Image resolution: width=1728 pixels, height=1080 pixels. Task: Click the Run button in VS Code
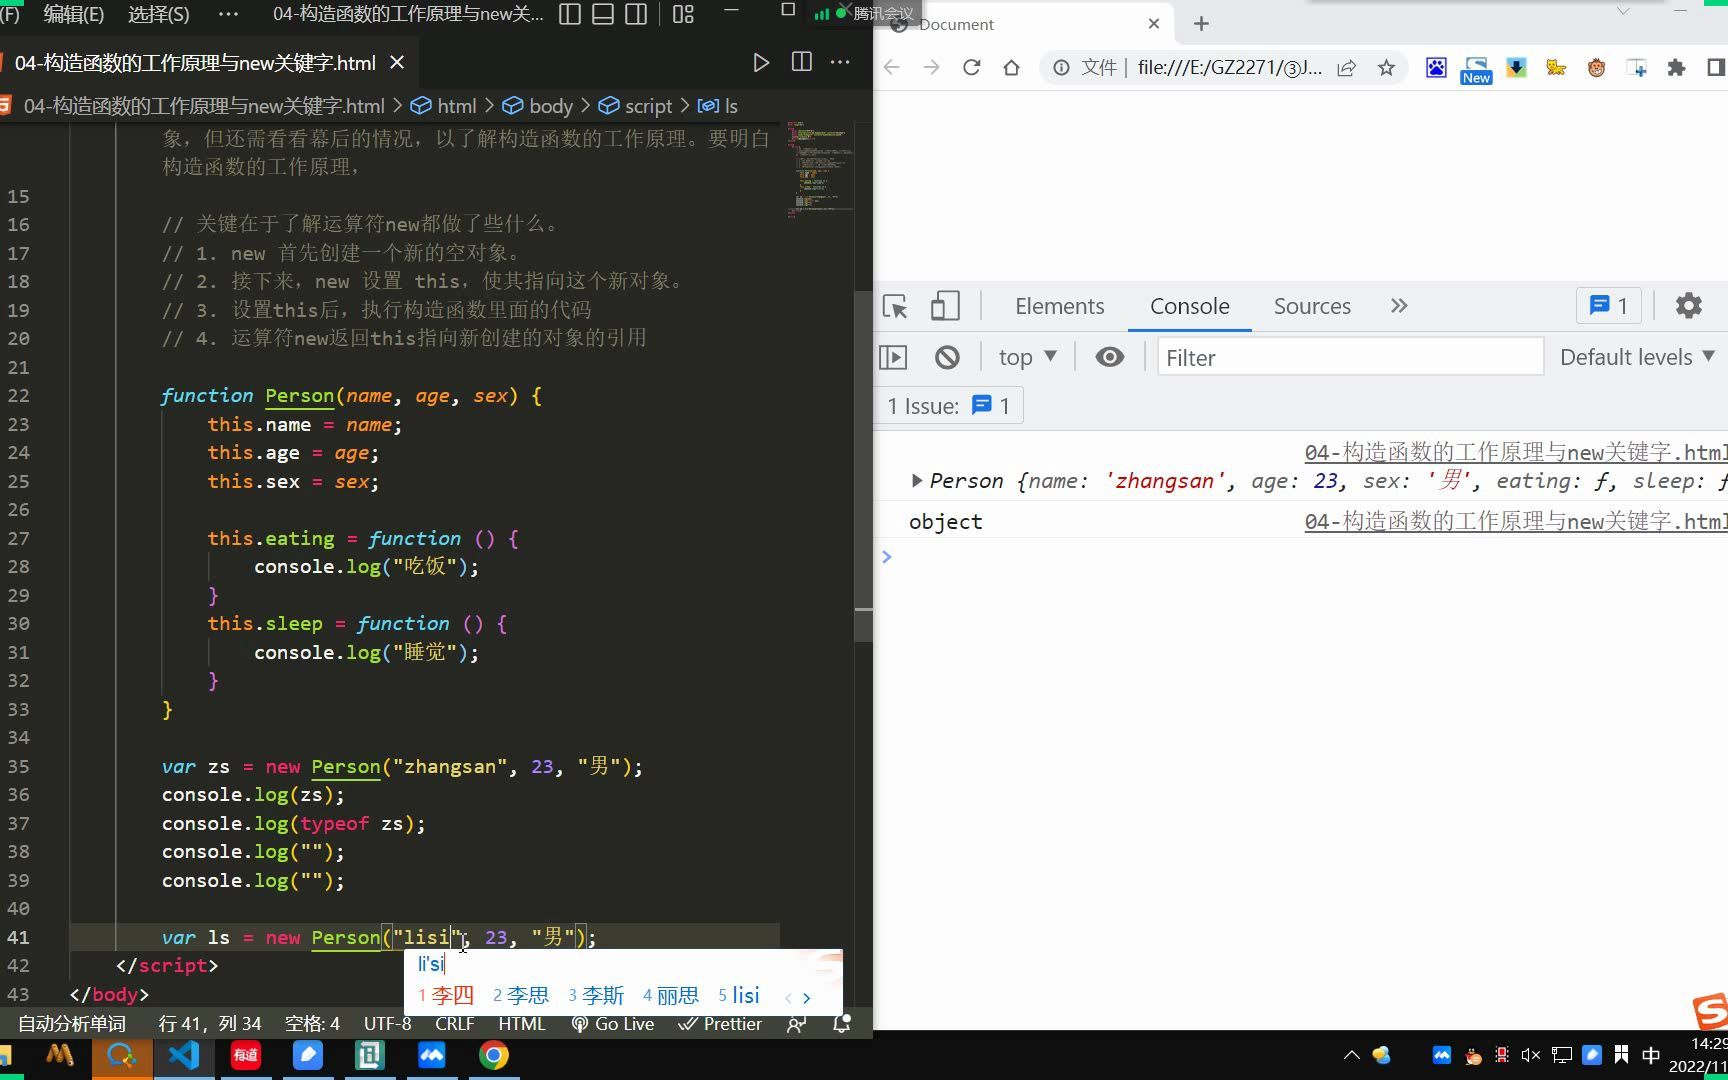(x=761, y=62)
